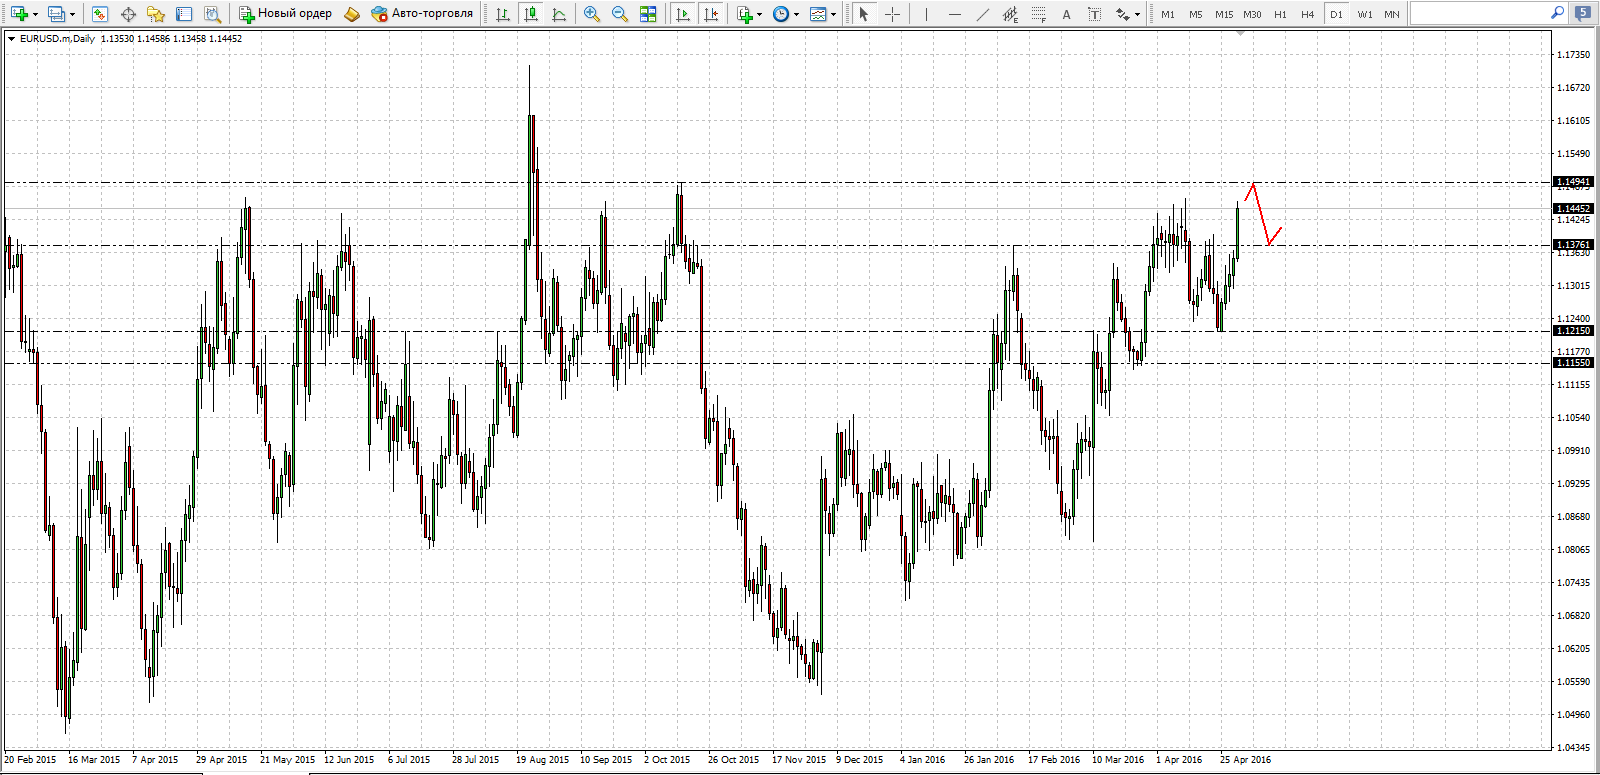Switch to the M15 timeframe

[x=1224, y=14]
